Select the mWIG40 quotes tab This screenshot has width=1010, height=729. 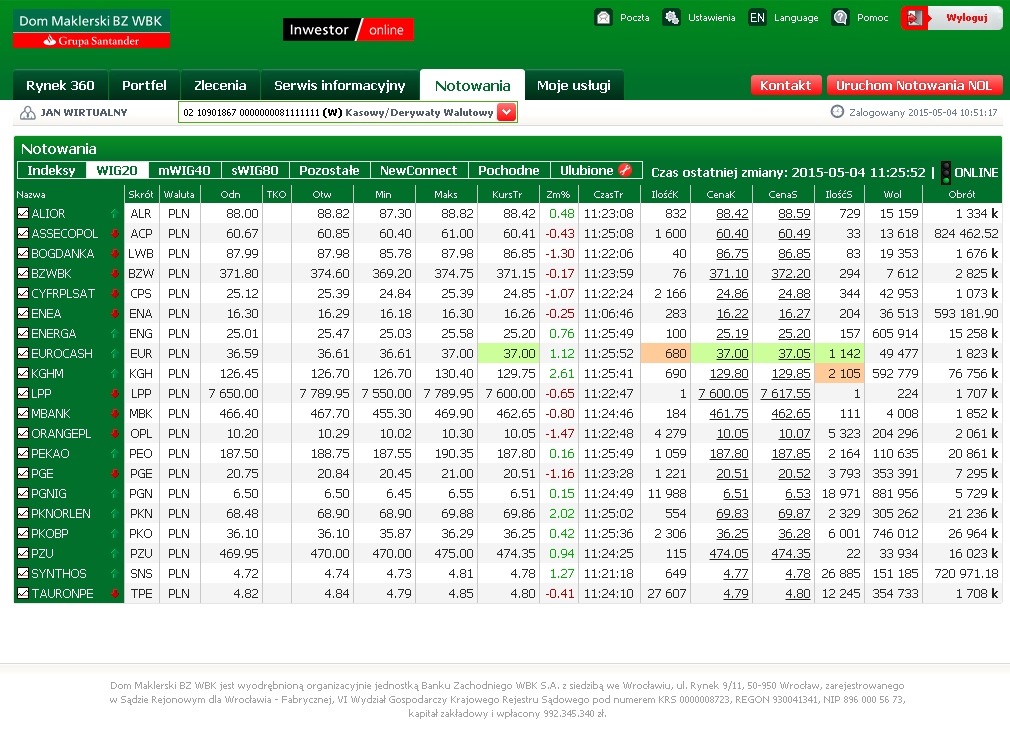(x=184, y=170)
